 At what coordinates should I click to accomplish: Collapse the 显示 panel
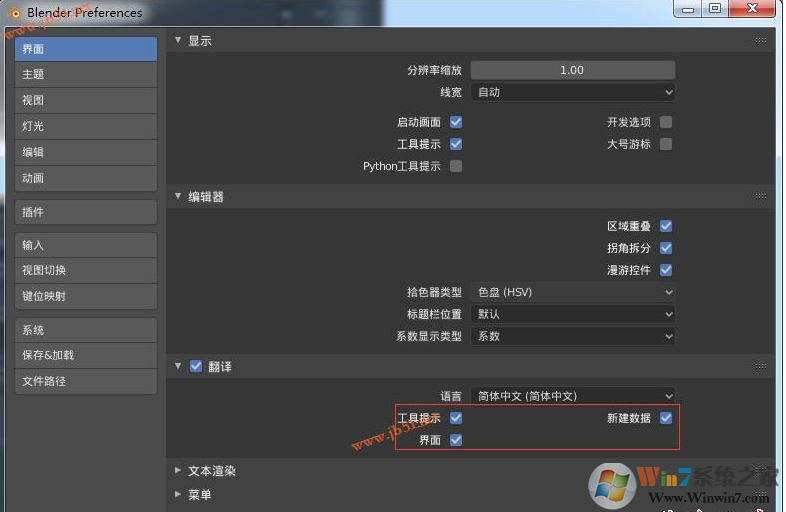pos(178,40)
